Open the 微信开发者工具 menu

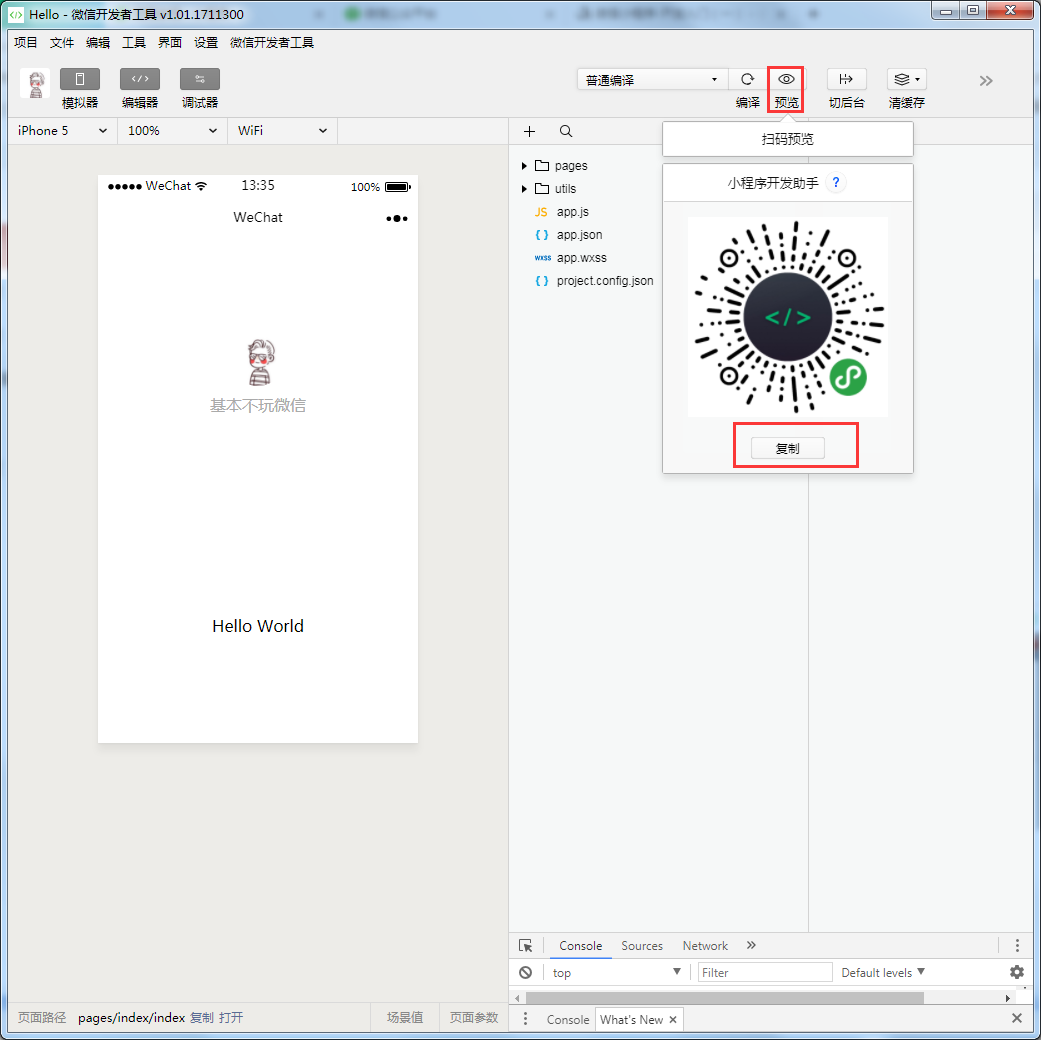coord(272,43)
